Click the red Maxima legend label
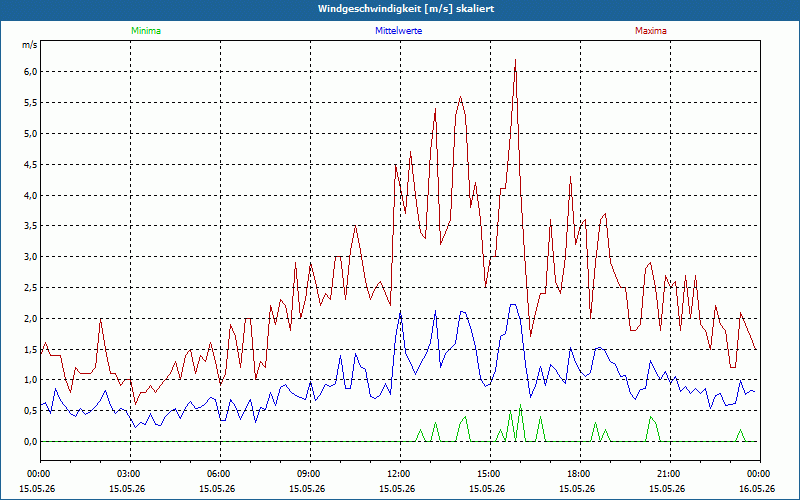 click(x=651, y=31)
